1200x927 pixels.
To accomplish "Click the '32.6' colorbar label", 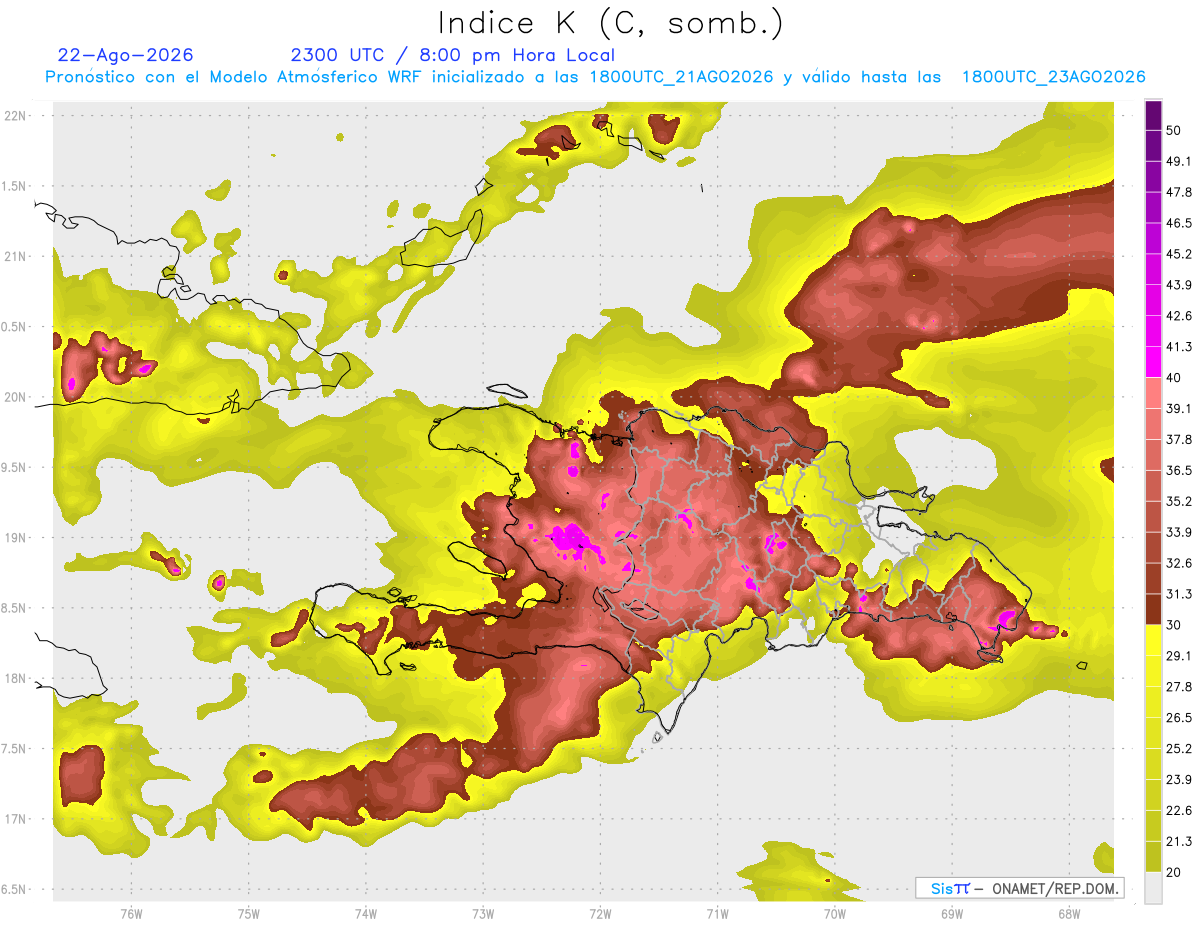I will click(1179, 563).
